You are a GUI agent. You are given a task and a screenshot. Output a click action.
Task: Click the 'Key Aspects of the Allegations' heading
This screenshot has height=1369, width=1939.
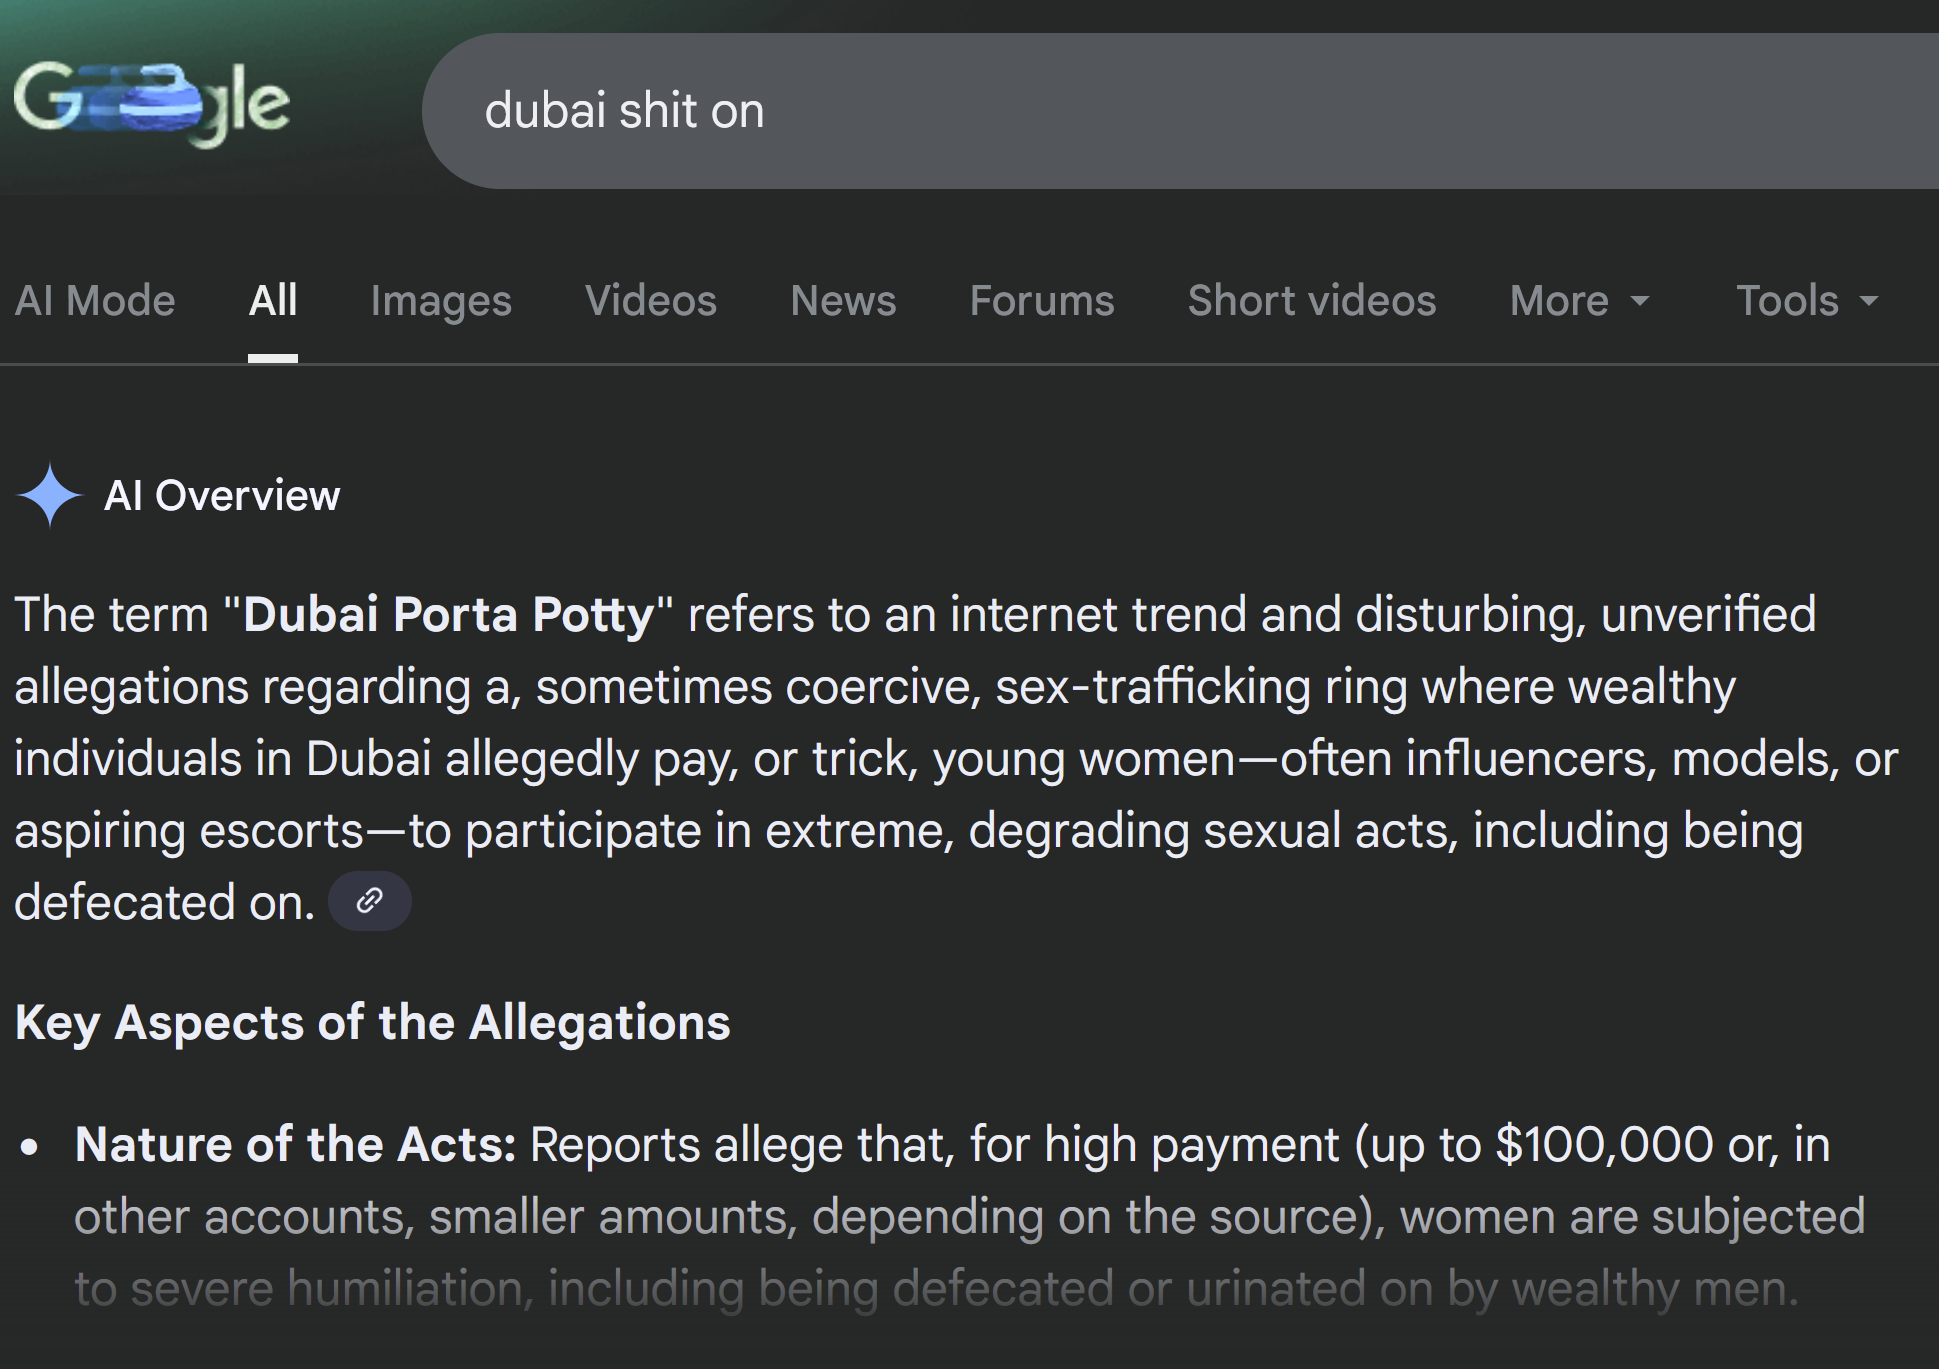tap(372, 1023)
